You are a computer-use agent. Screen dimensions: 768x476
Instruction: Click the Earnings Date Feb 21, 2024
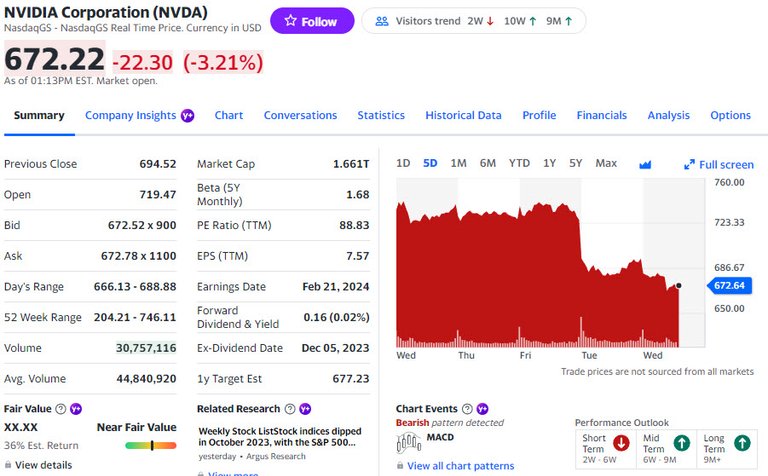click(x=336, y=286)
